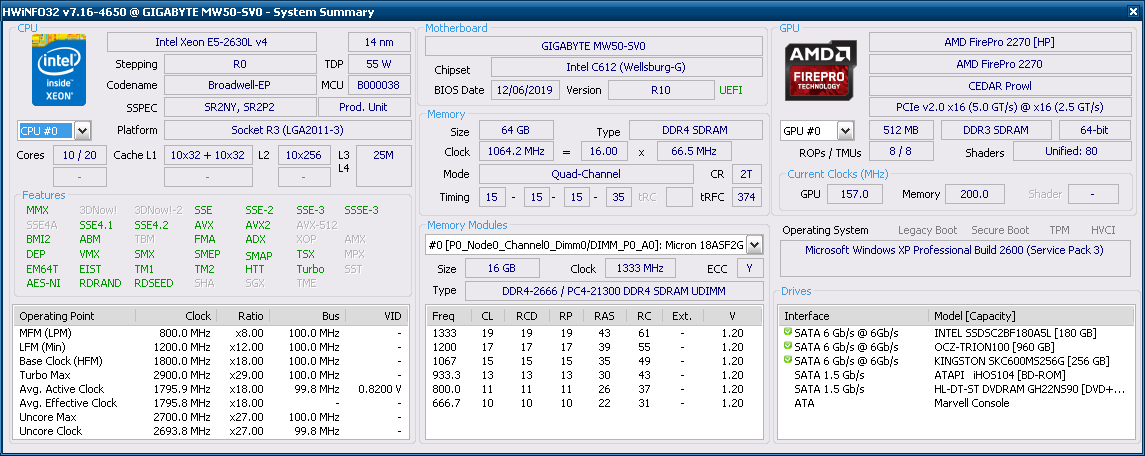Click the GPU clock 157.0 value
Viewport: 1145px width, 456px height.
click(854, 194)
